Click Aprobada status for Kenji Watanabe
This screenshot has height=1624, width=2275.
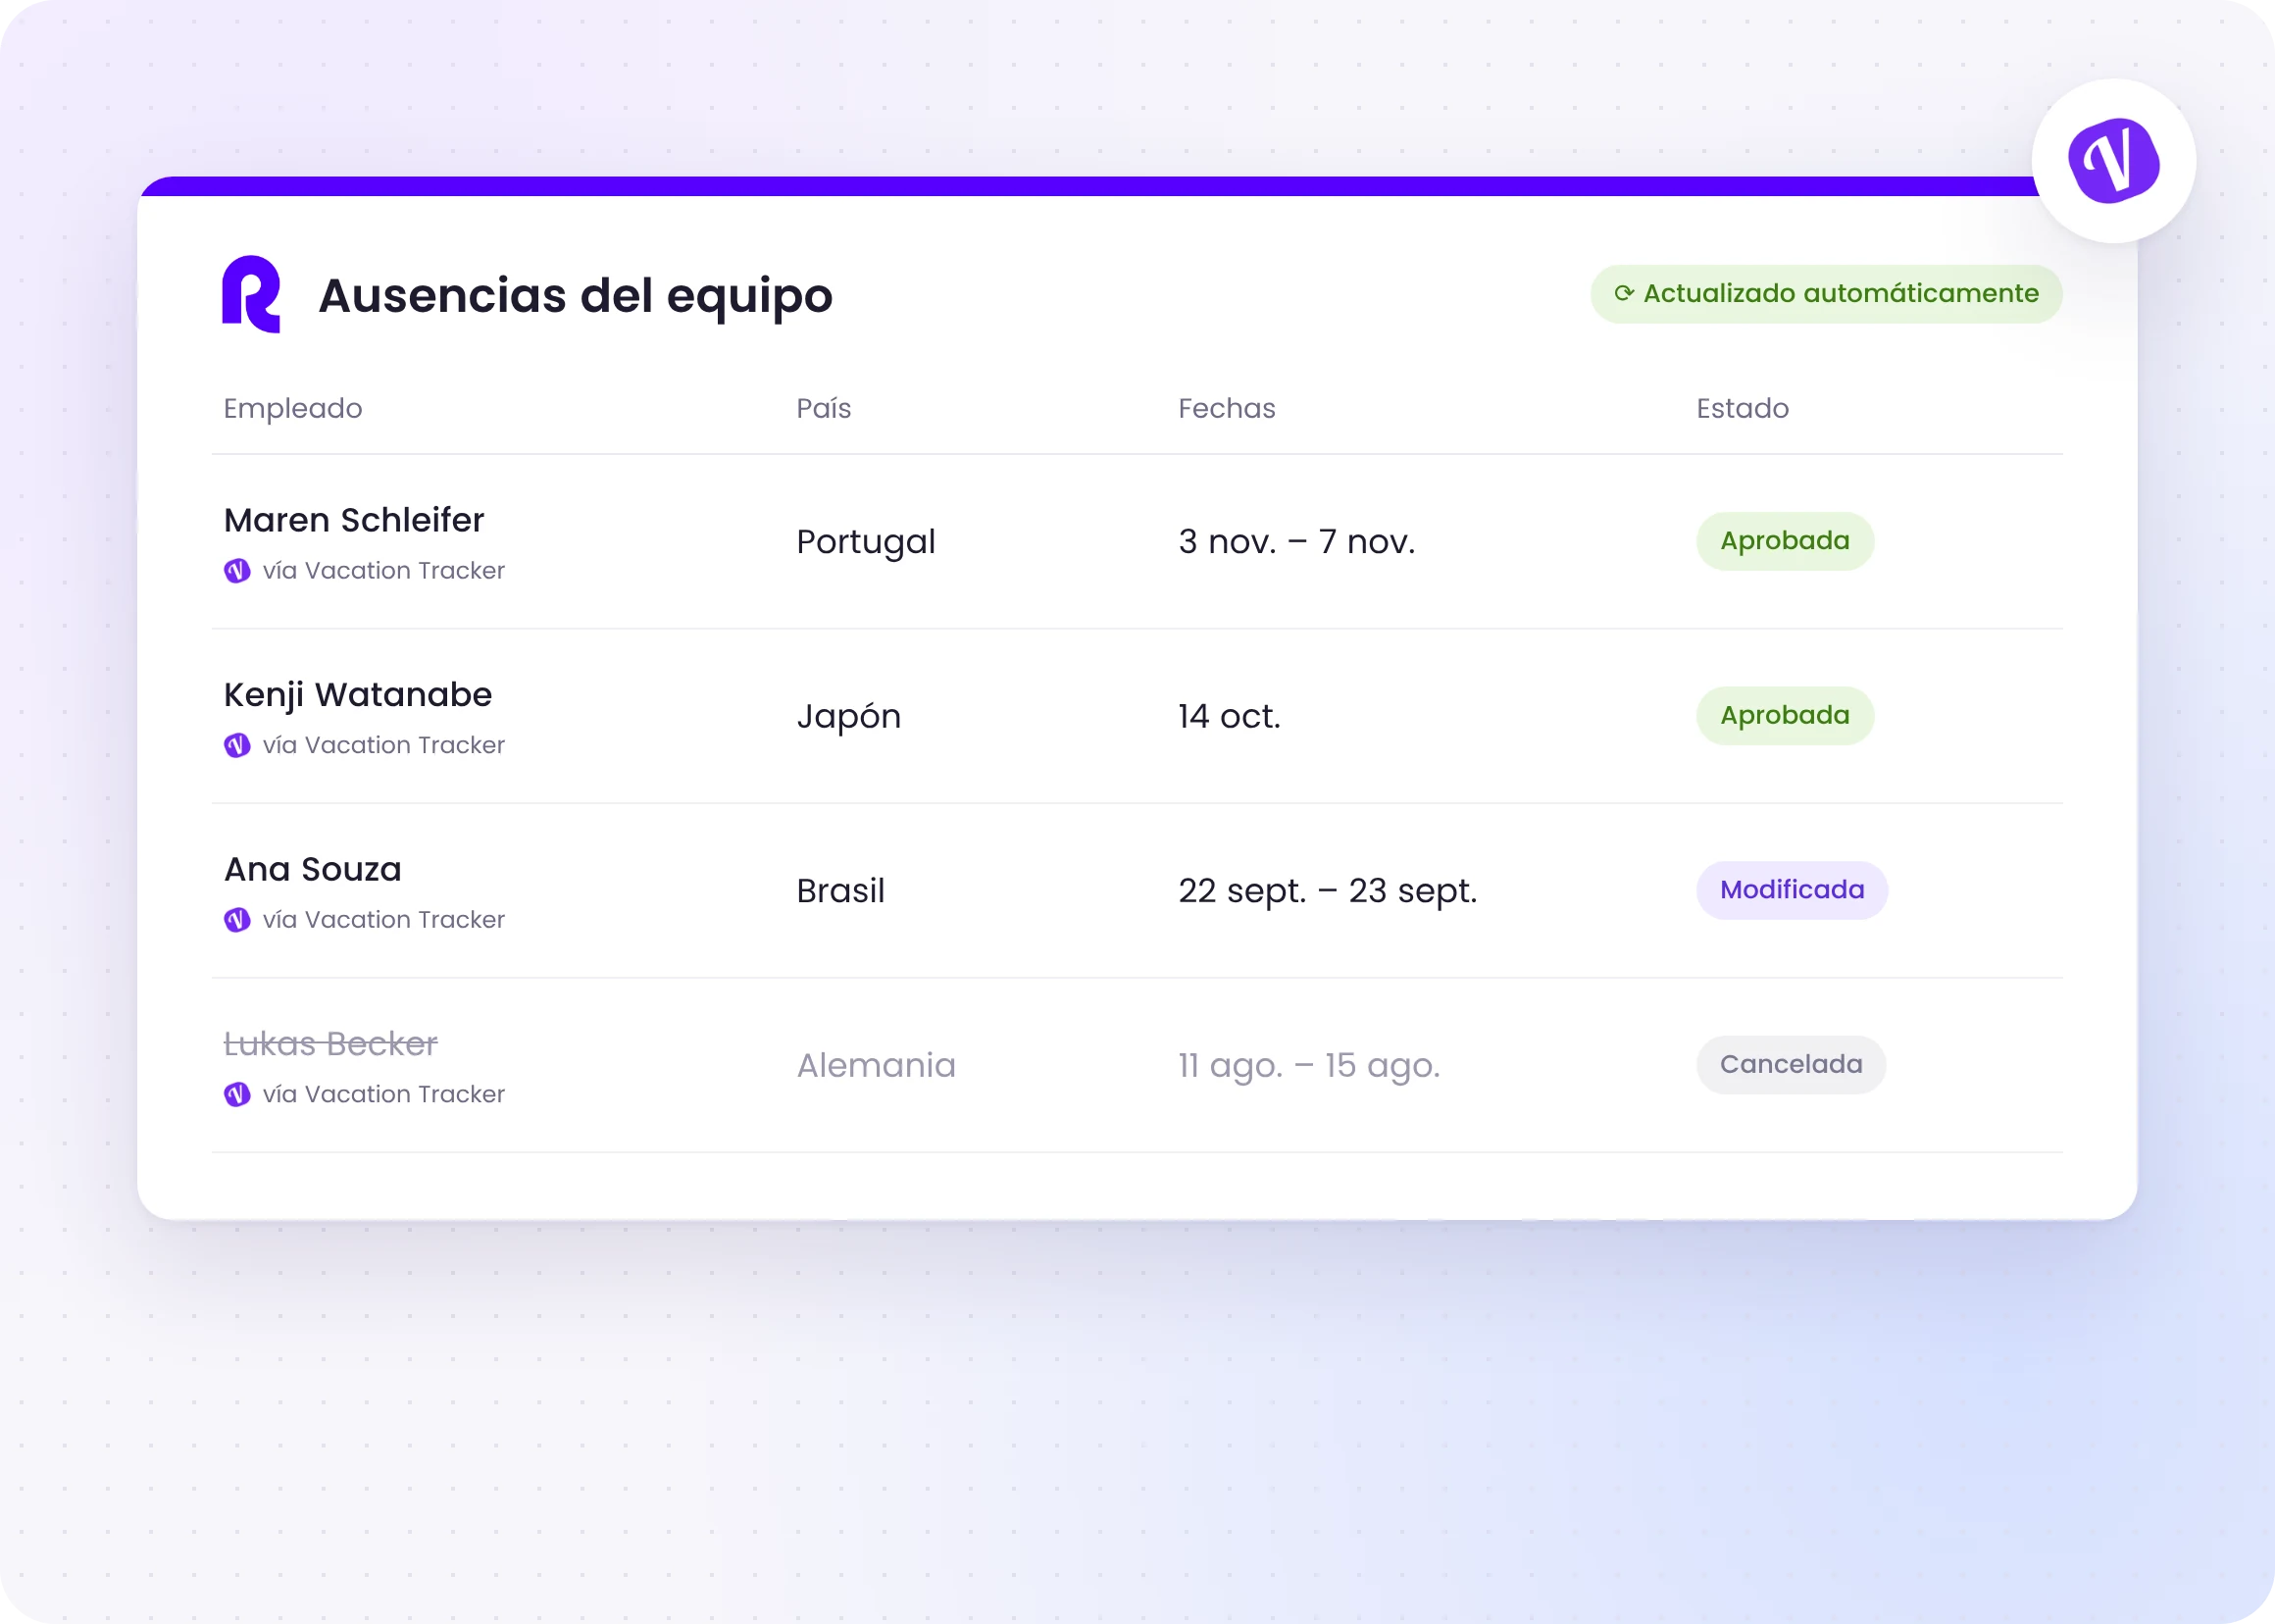(1785, 716)
